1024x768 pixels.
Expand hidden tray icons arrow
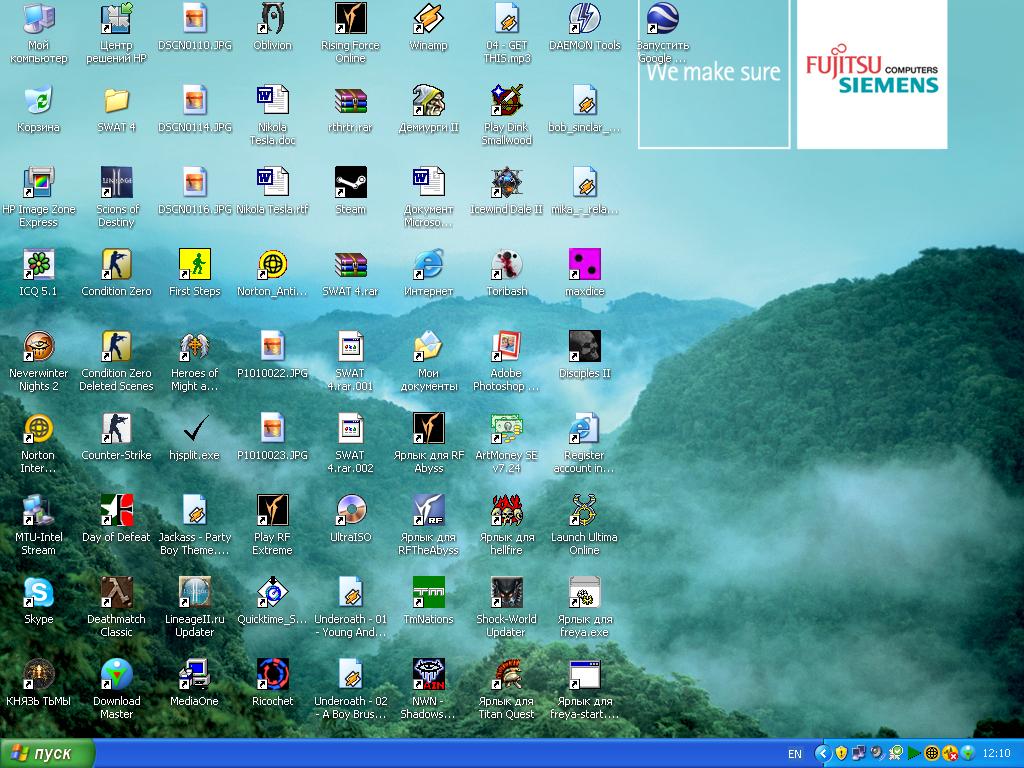point(823,754)
